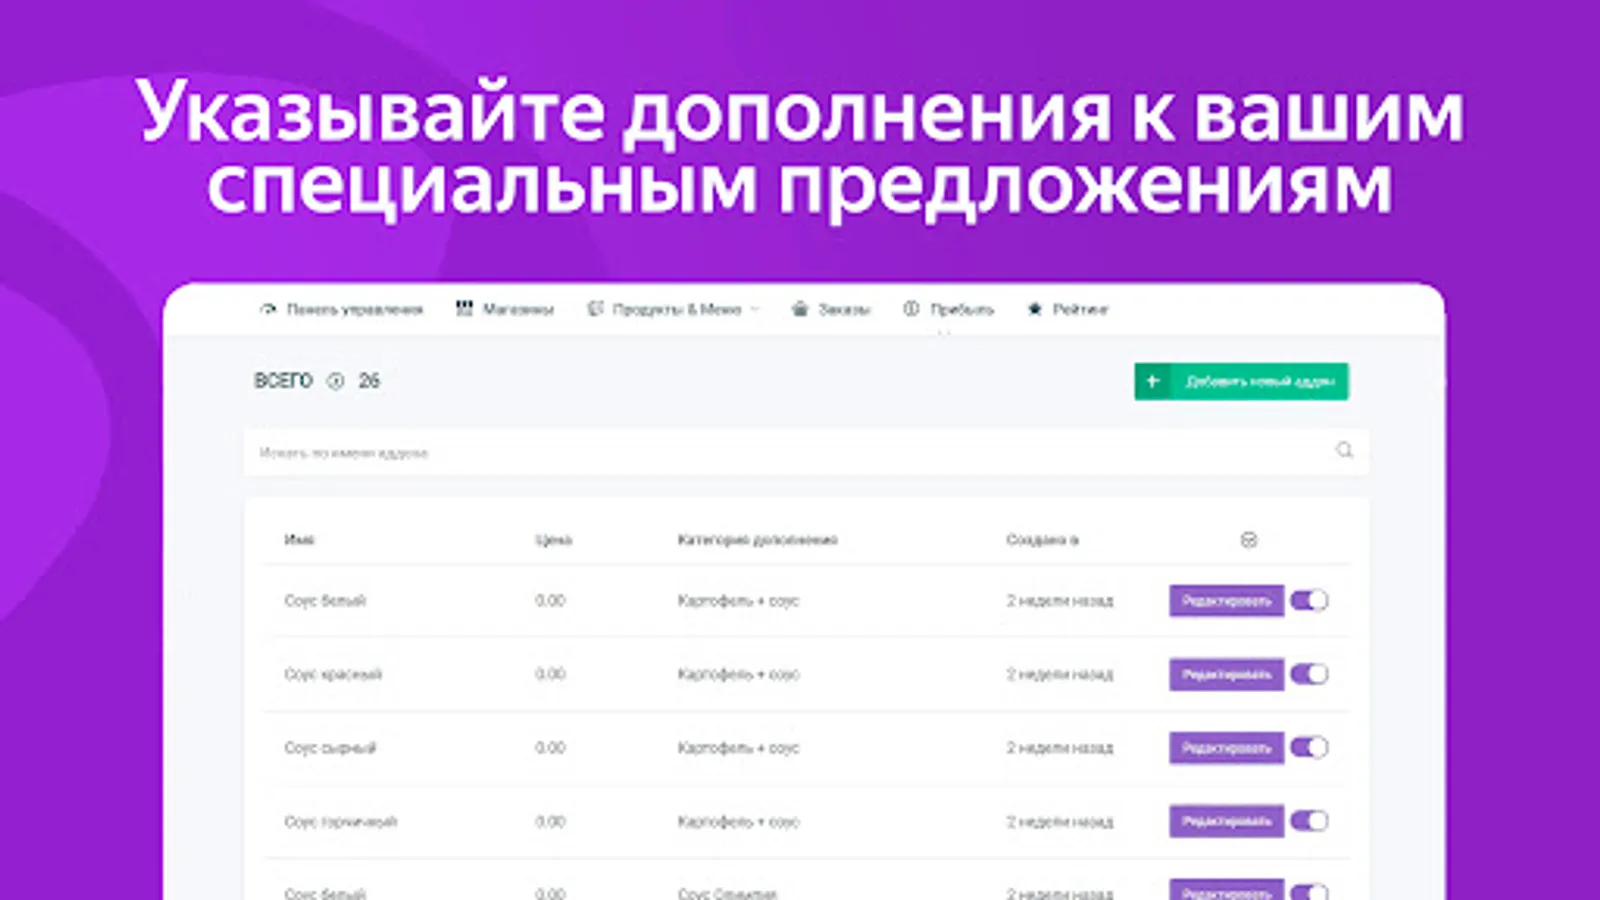Click the dashboard gauge icon in the navigation
Screen dimensions: 1600x900
pos(268,310)
